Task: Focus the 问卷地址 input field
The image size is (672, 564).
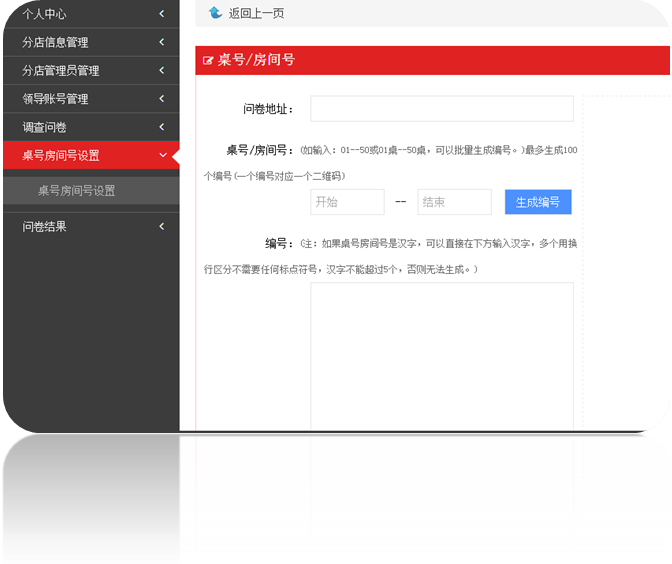Action: [x=442, y=109]
